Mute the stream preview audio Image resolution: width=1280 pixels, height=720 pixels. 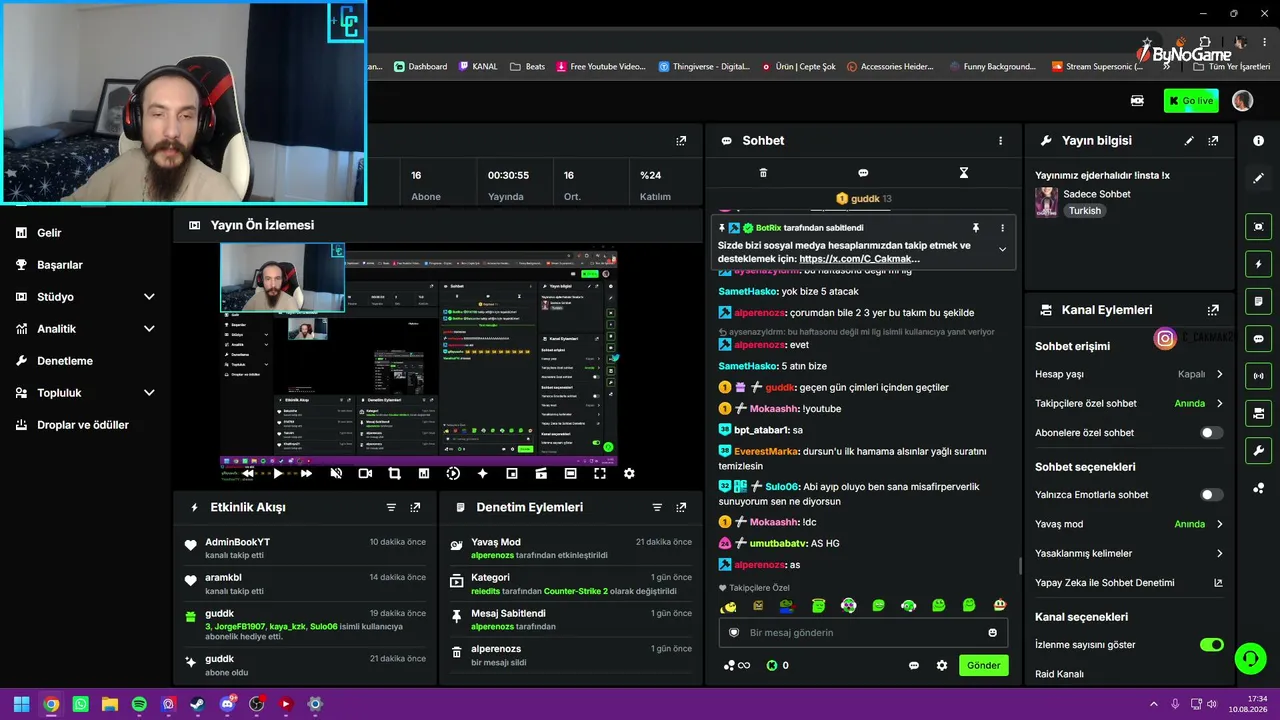[336, 474]
